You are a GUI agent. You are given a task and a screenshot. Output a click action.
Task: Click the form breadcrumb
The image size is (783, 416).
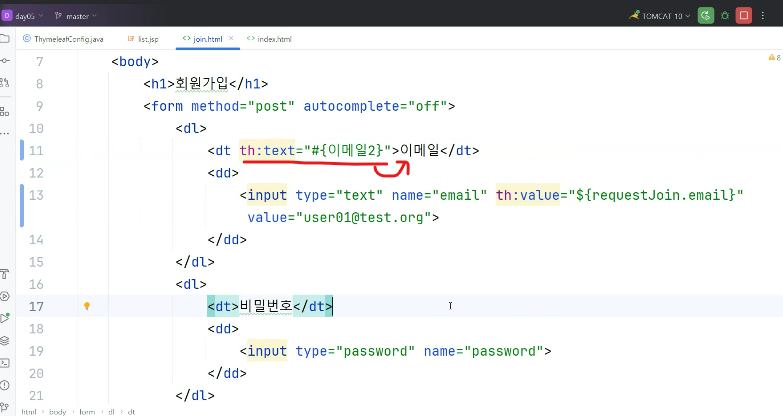click(x=87, y=412)
